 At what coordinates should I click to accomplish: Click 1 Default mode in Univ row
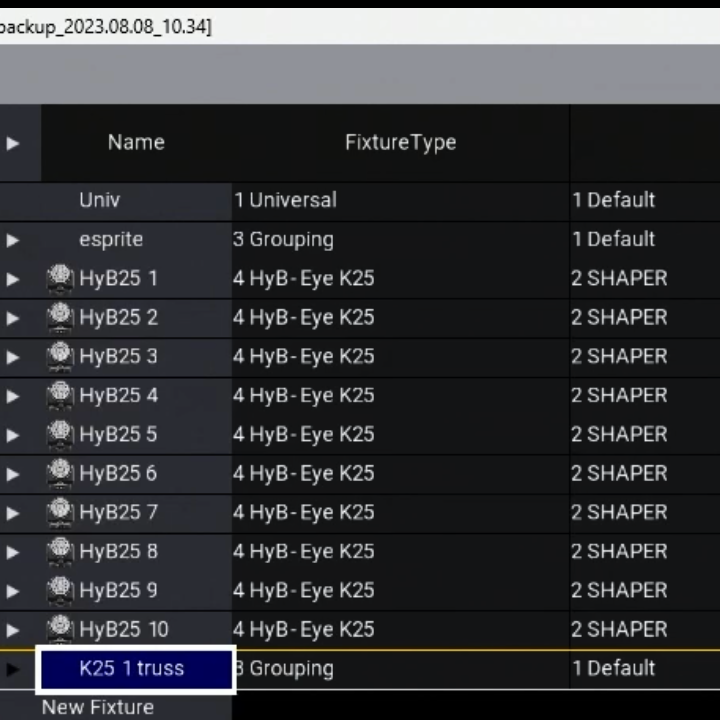[645, 200]
